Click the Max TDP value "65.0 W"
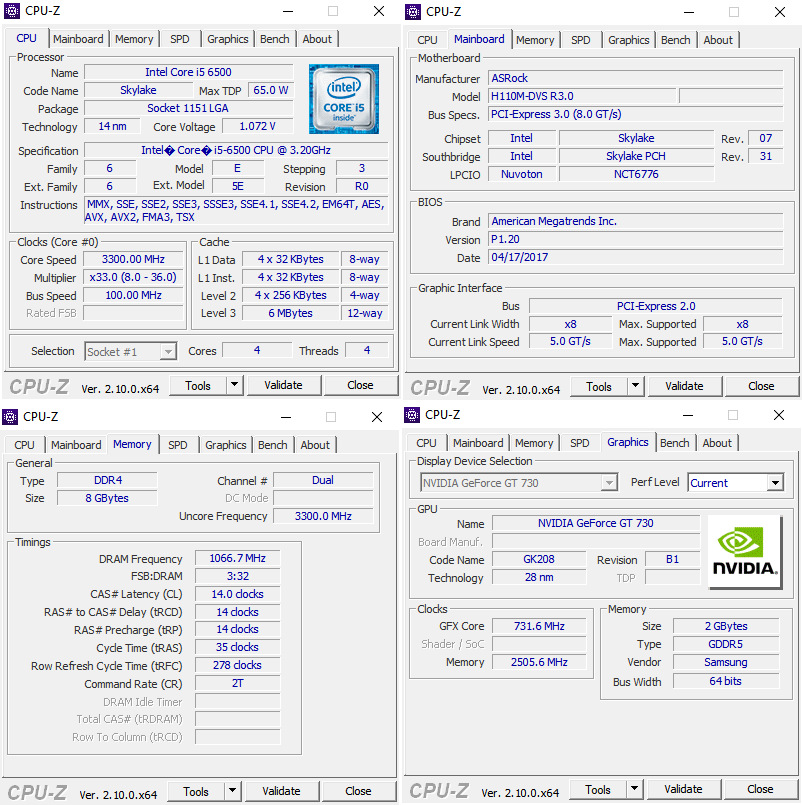 271,90
